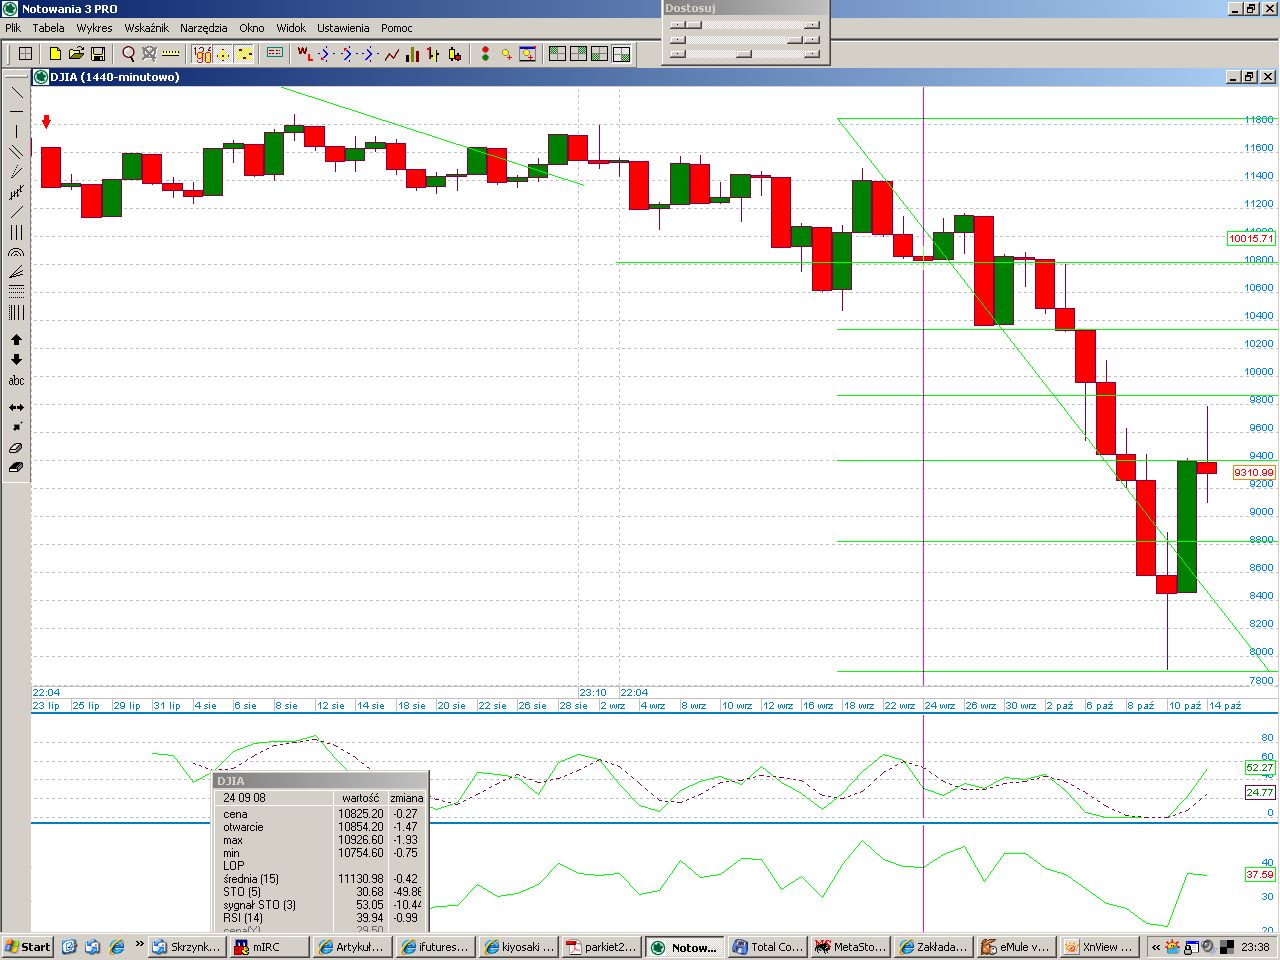Select the Fibonacci arcs drawing tool
This screenshot has height=960, width=1280.
pos(16,253)
